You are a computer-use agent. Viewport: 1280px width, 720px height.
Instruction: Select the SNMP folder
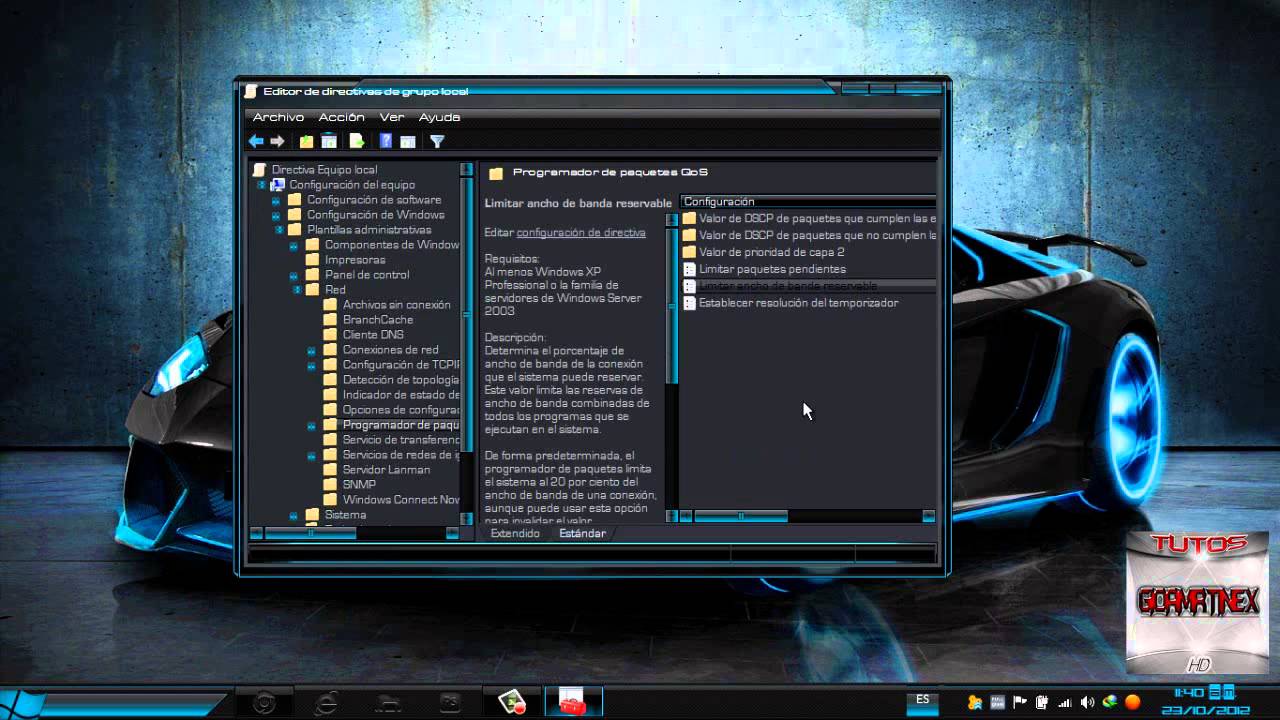[x=359, y=485]
